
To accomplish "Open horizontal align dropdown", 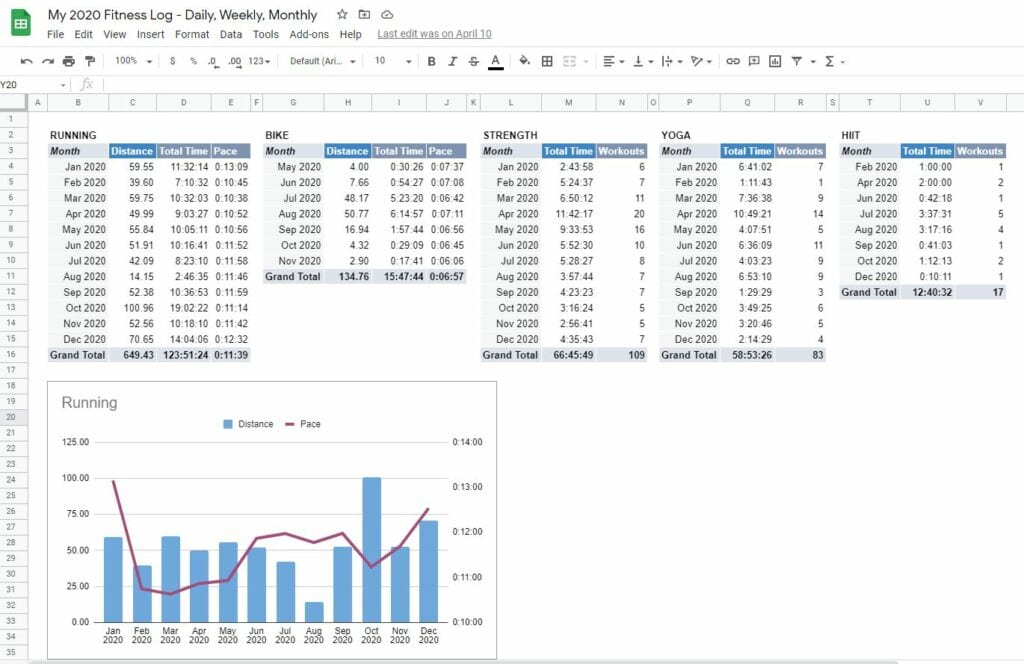I will click(x=613, y=61).
